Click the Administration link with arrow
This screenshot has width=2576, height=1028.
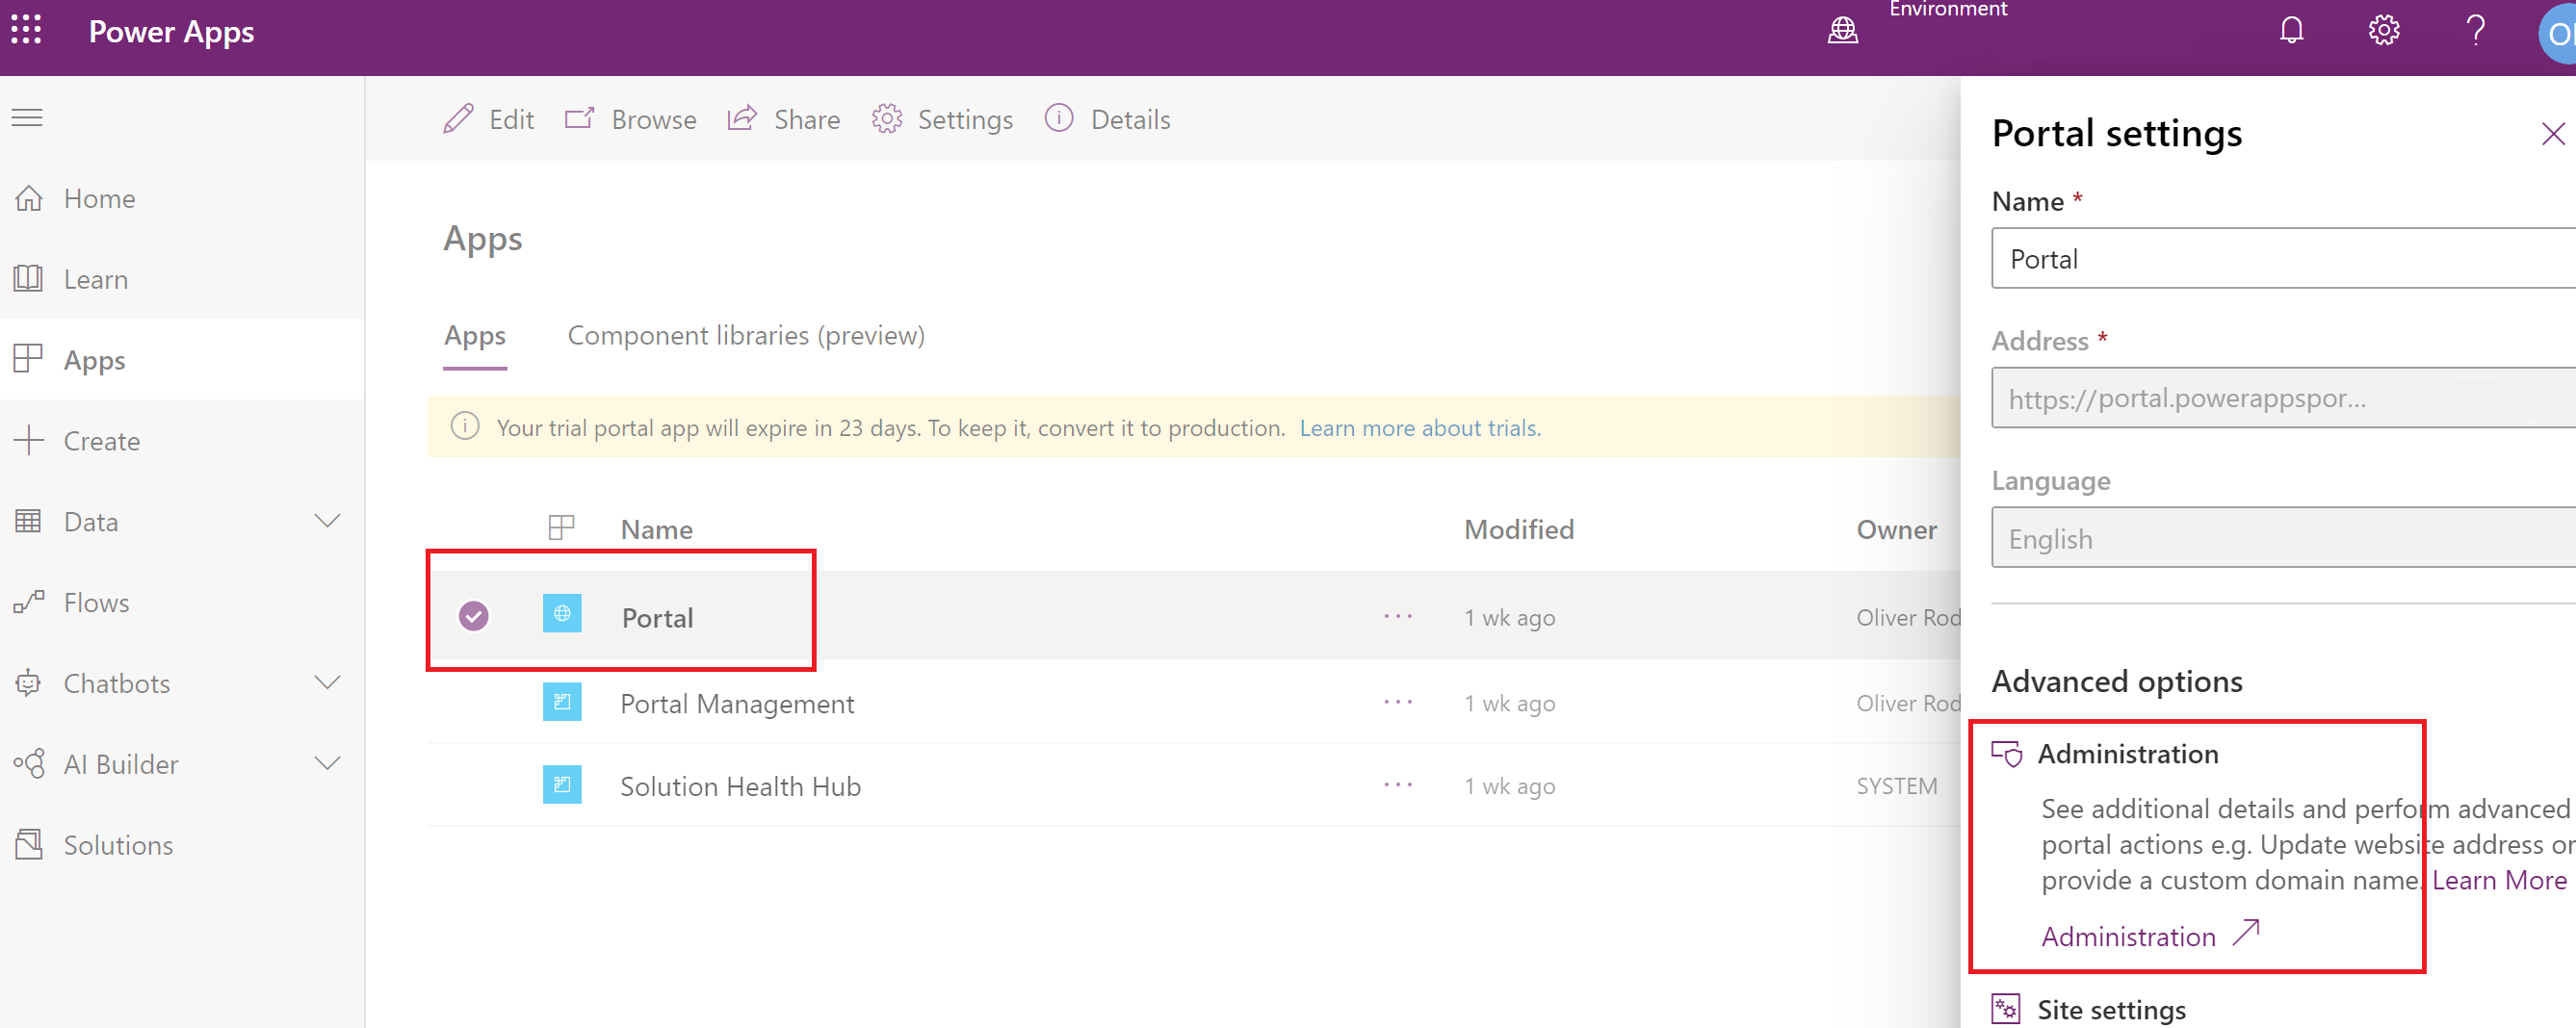click(2128, 936)
